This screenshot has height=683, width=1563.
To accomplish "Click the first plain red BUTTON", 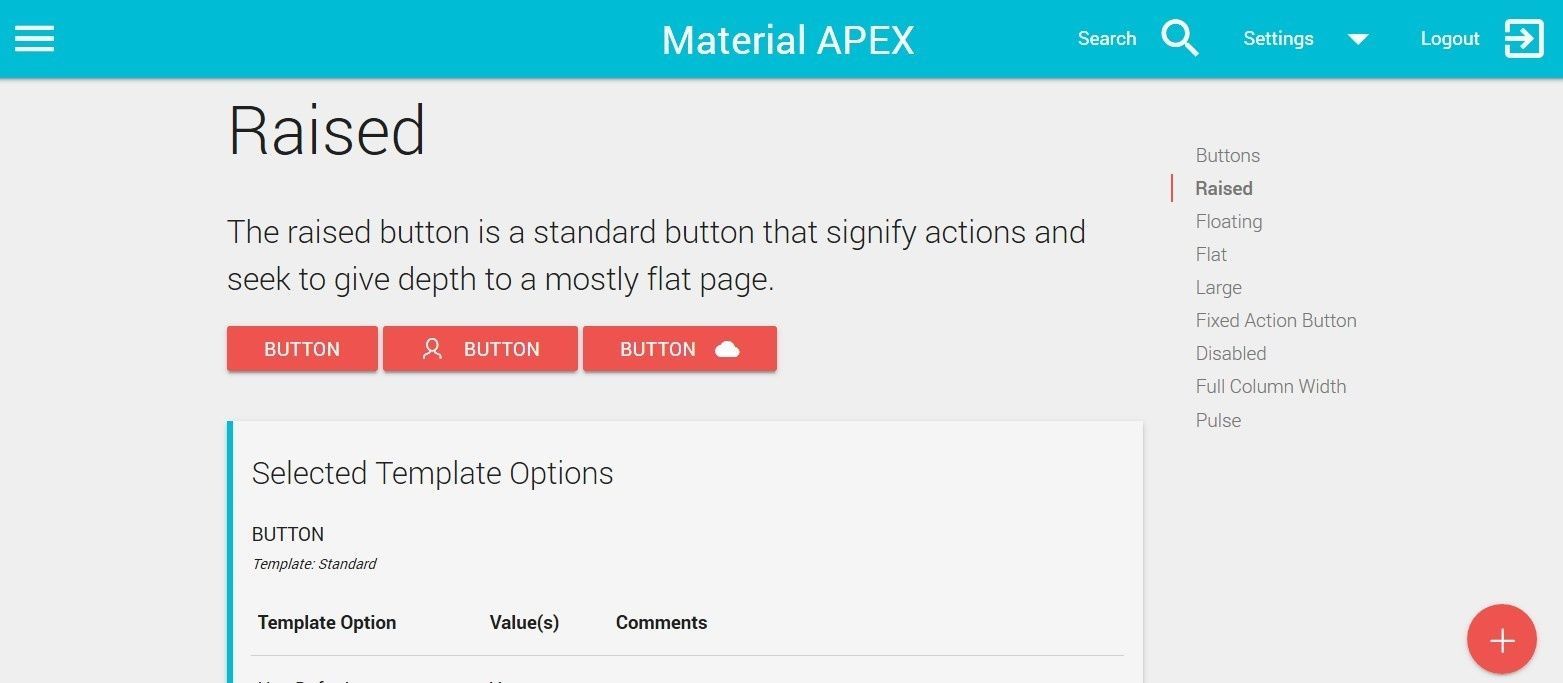I will (302, 349).
